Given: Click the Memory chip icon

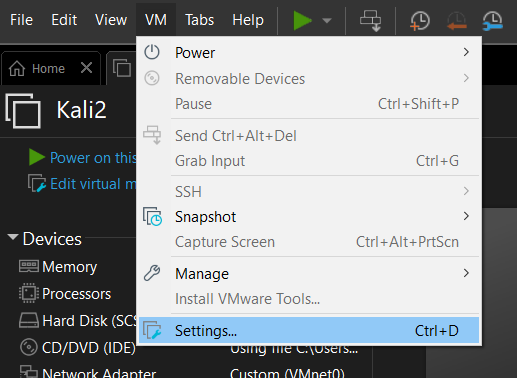Looking at the screenshot, I should click(29, 266).
